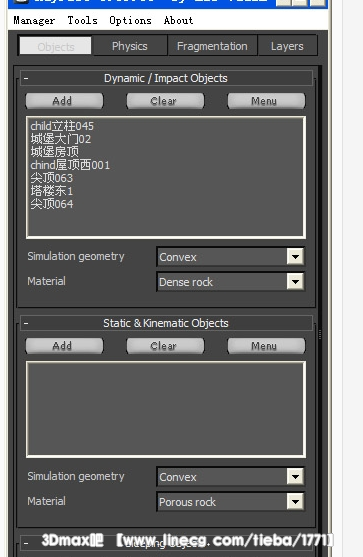Click Add in Dynamic / Impact Objects

(64, 101)
